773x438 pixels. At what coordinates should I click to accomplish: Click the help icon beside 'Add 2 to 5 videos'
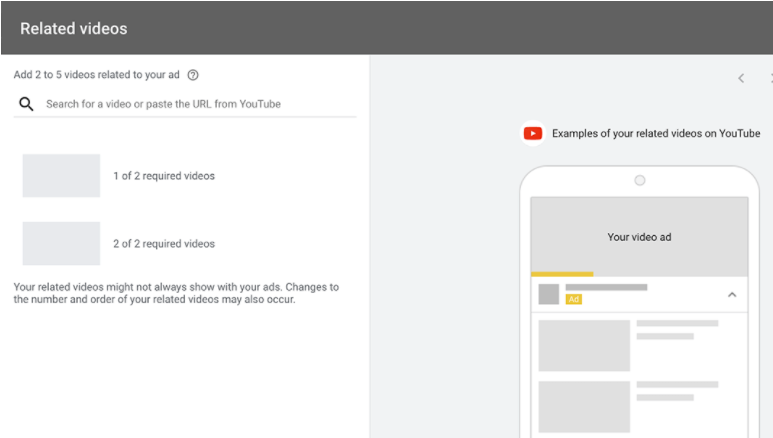pyautogui.click(x=193, y=75)
